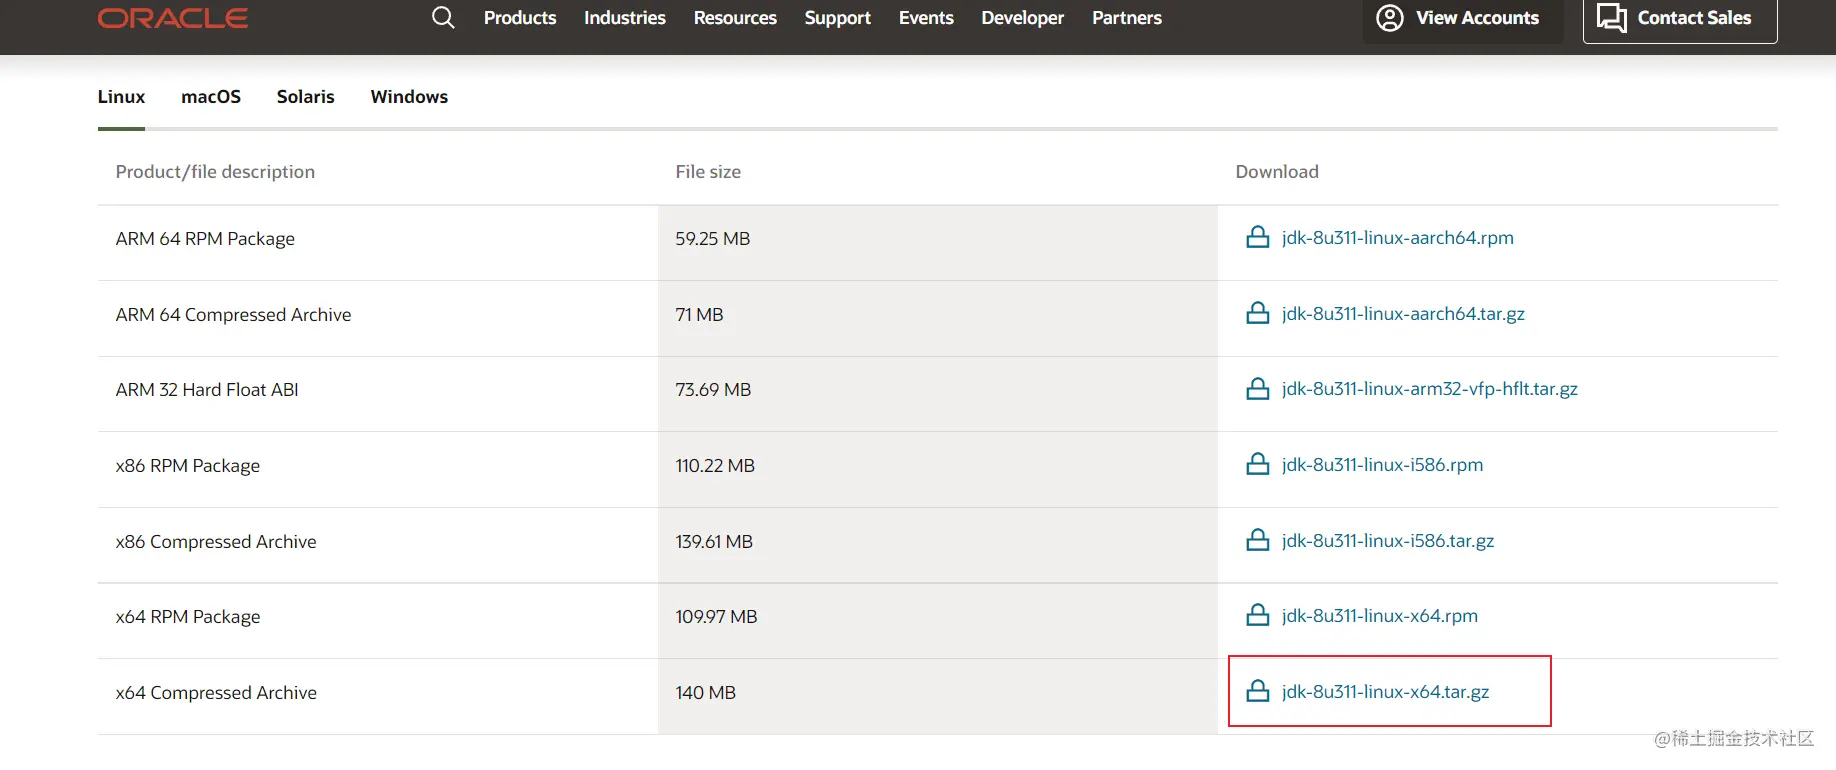Download jdk-8u311-linux-aarch64.rpm

1398,238
